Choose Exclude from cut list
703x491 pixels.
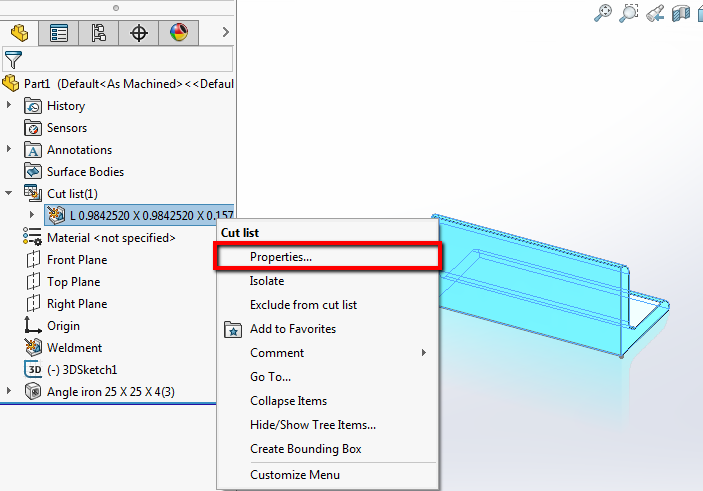[x=328, y=304]
